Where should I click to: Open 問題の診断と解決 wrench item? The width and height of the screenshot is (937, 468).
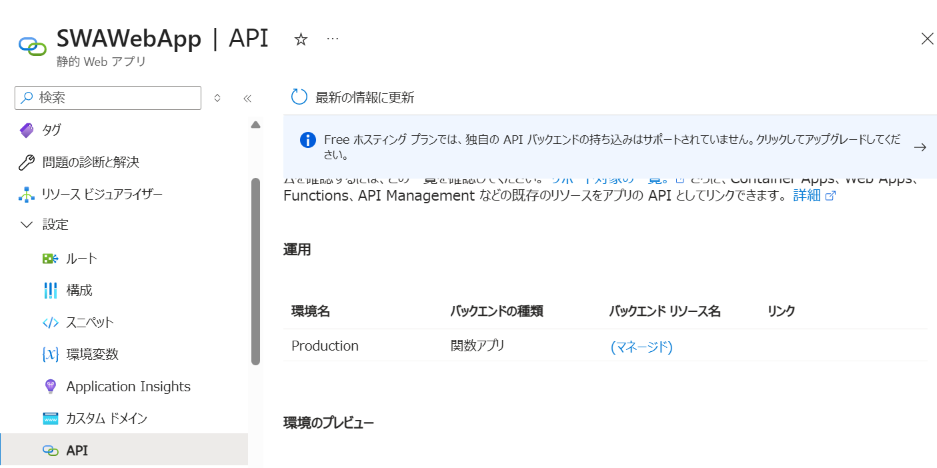pyautogui.click(x=90, y=162)
